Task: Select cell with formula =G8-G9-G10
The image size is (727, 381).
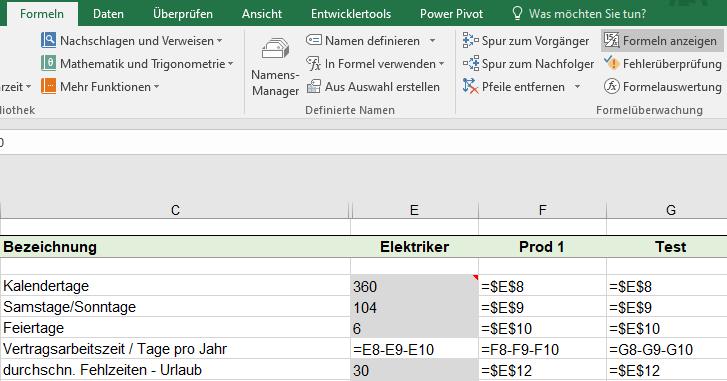Action: [x=667, y=349]
